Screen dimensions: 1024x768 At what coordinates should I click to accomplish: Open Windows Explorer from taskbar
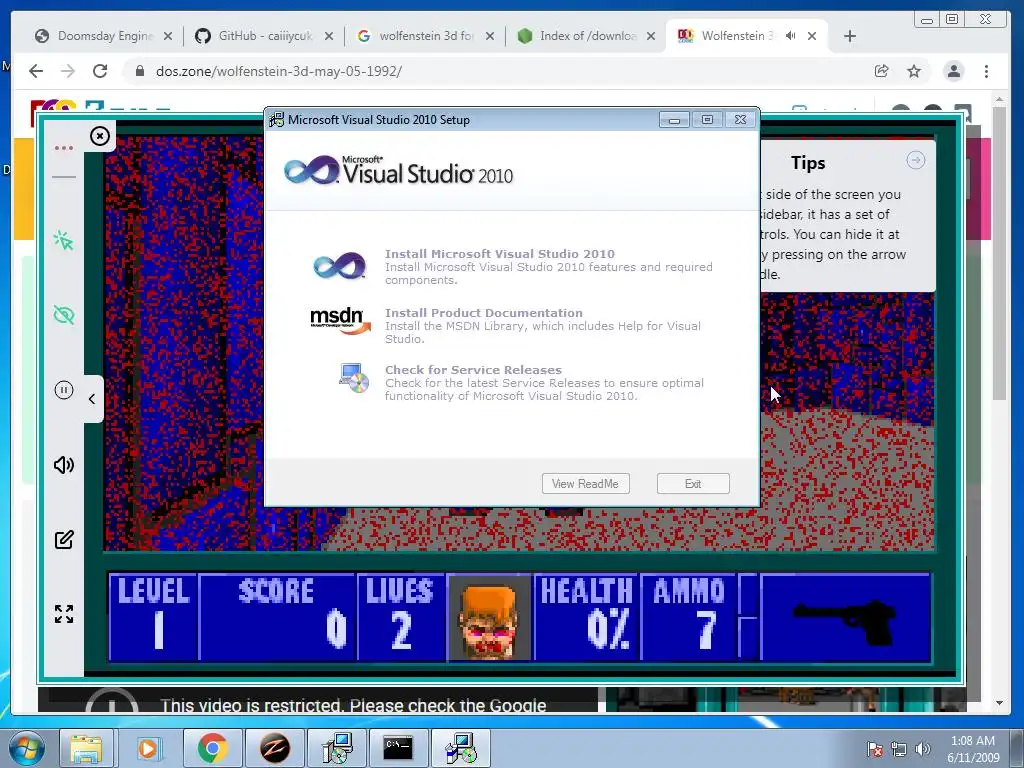click(86, 748)
